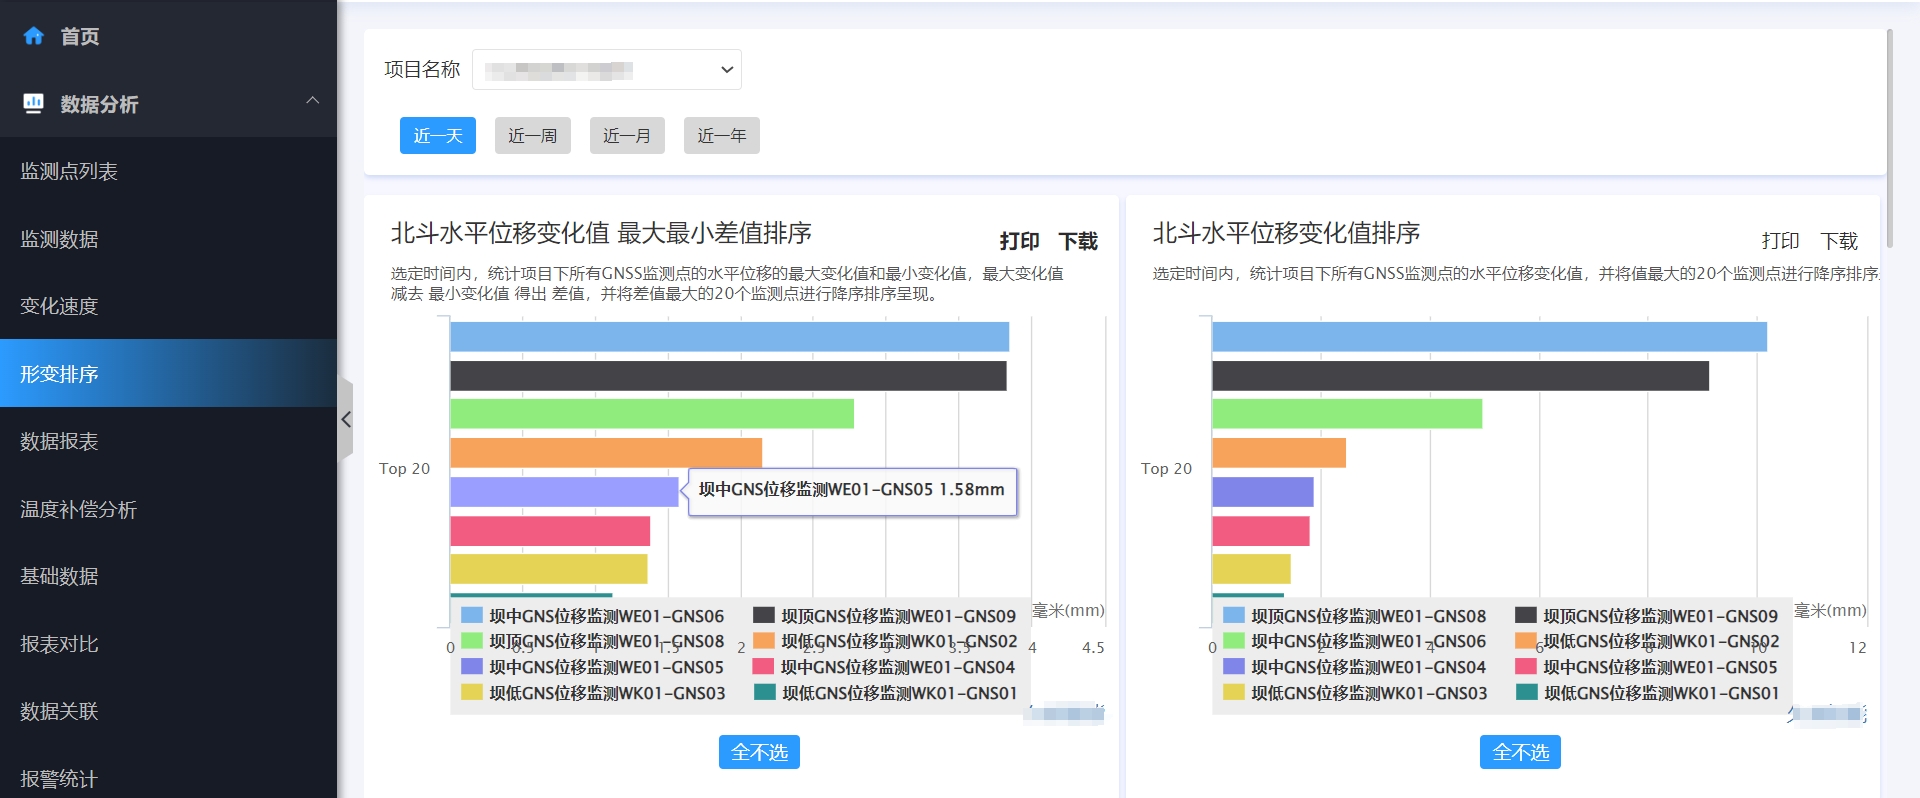Toggle 坝低GNS位移监测WK01-GNS01 legend in right chart
The width and height of the screenshot is (1920, 798).
point(1647,693)
